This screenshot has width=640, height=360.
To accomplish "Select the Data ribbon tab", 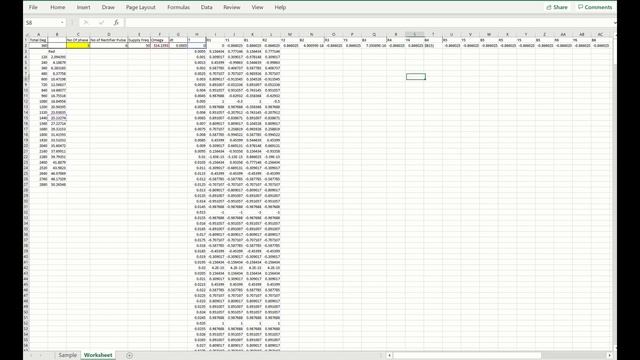I will (207, 7).
